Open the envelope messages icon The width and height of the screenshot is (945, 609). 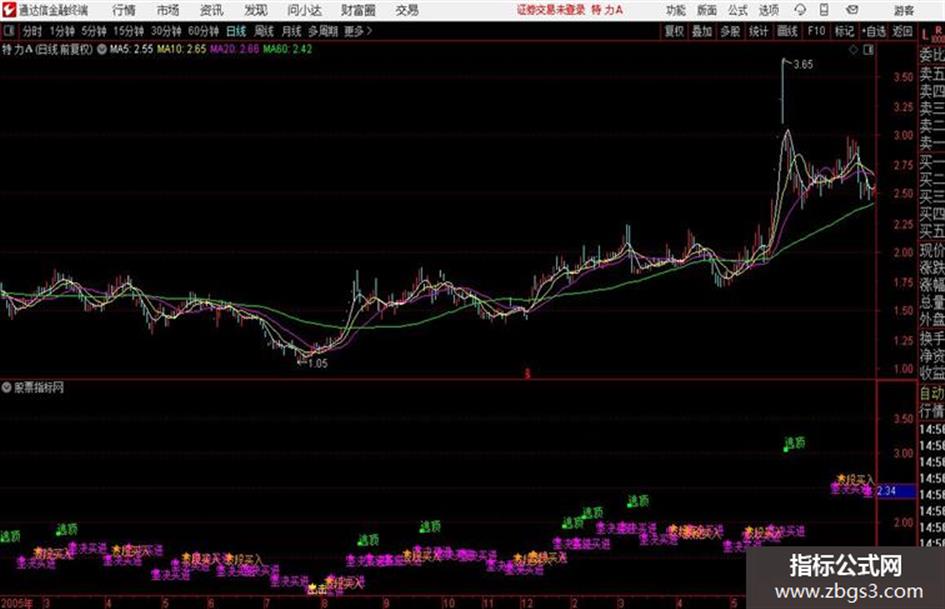[x=852, y=10]
